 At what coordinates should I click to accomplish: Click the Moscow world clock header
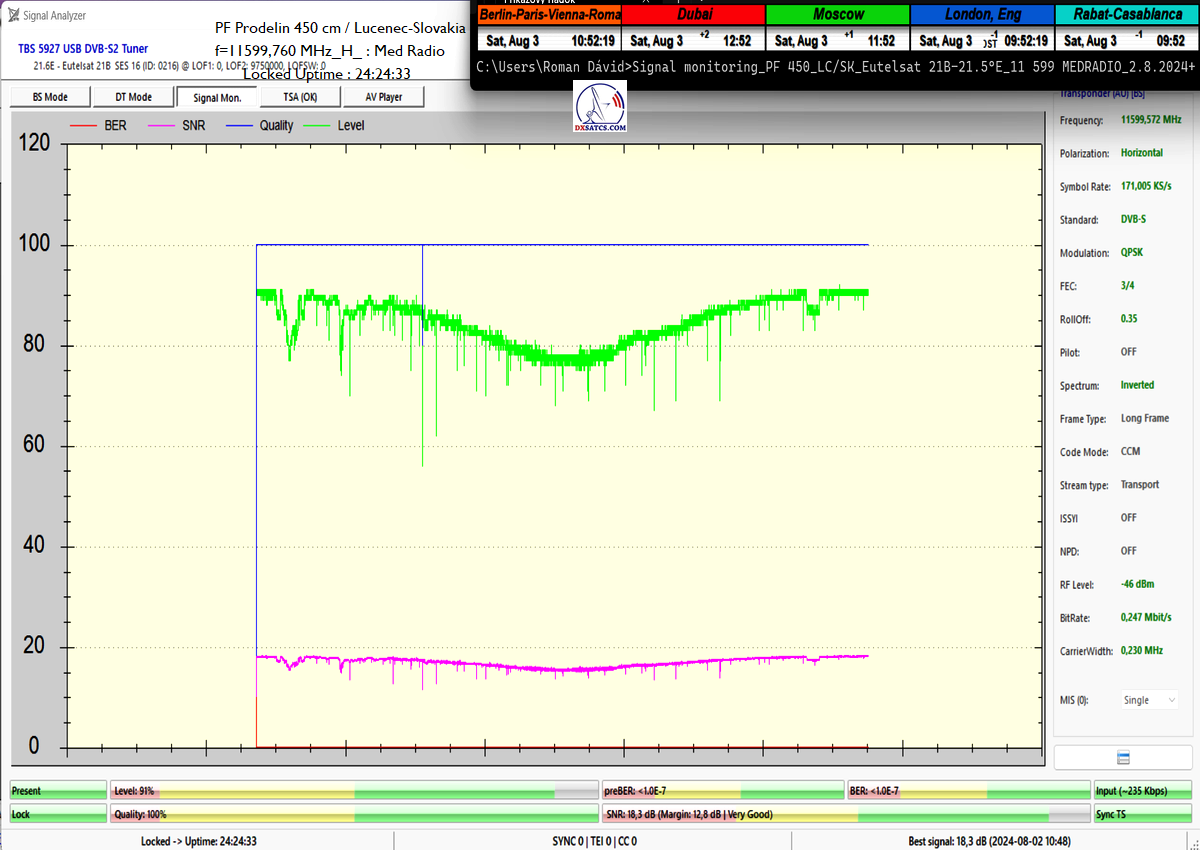pos(838,15)
